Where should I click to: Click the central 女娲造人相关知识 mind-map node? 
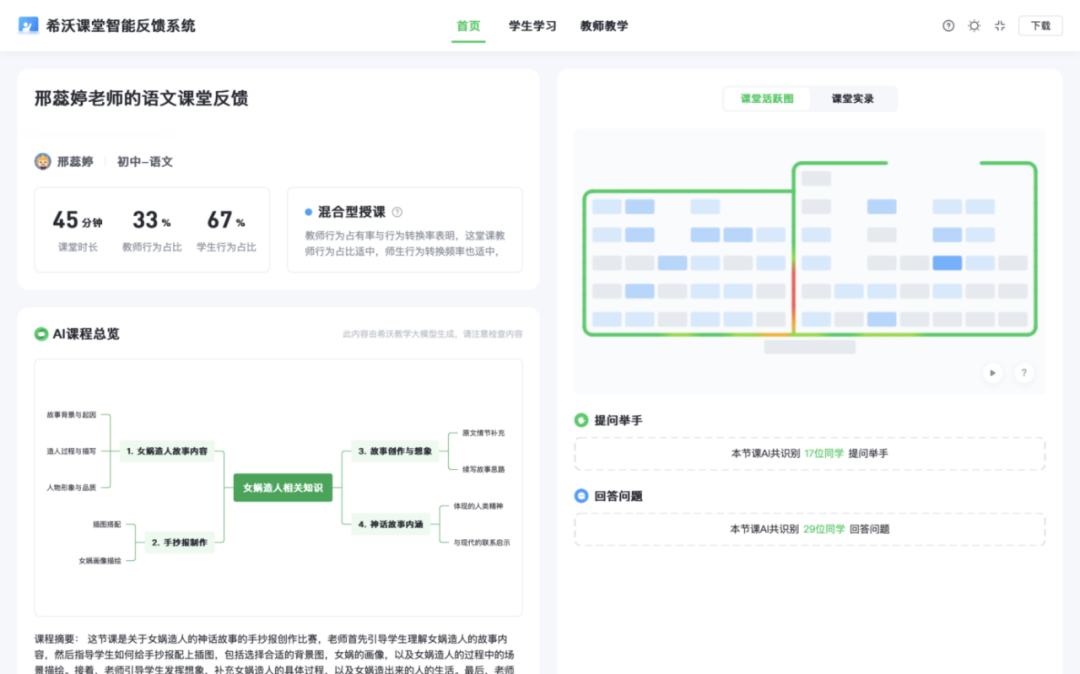click(x=282, y=488)
